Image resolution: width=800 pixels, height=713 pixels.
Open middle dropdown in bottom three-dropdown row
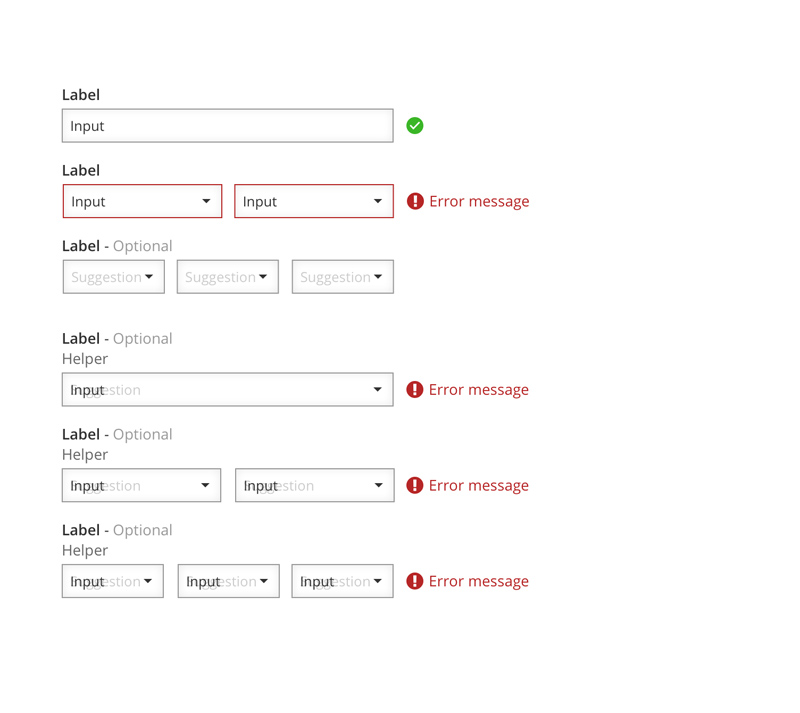[228, 581]
